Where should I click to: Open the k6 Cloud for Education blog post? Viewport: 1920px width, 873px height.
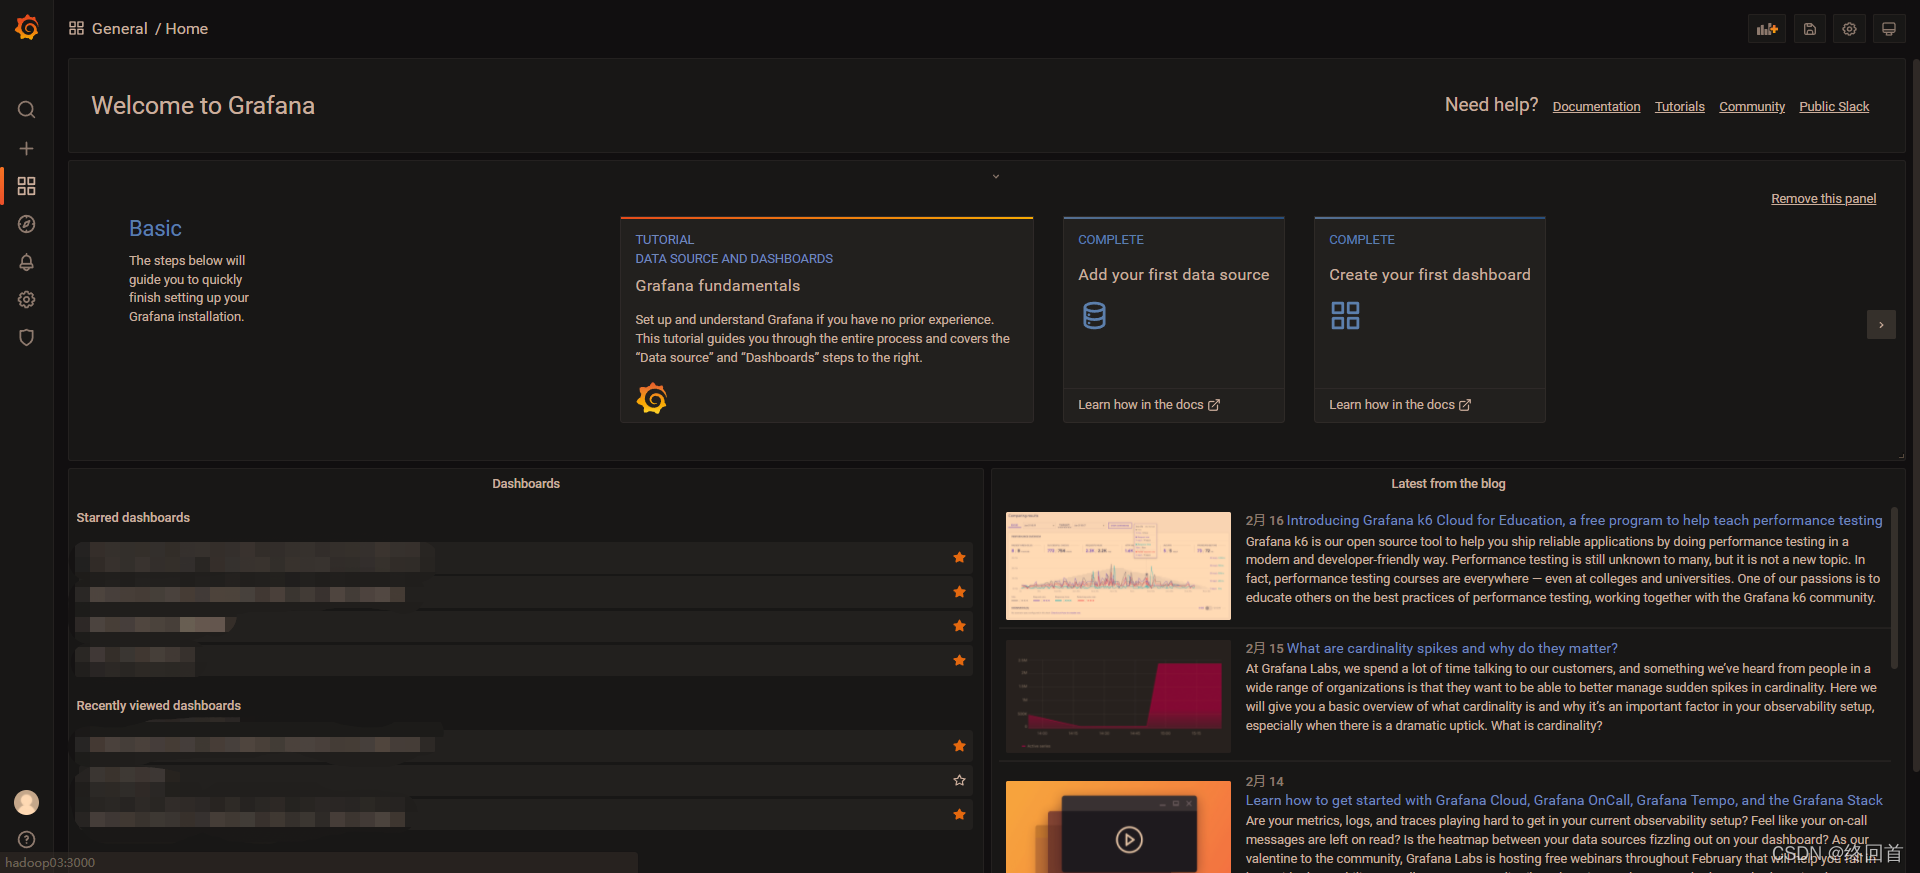[1584, 521]
